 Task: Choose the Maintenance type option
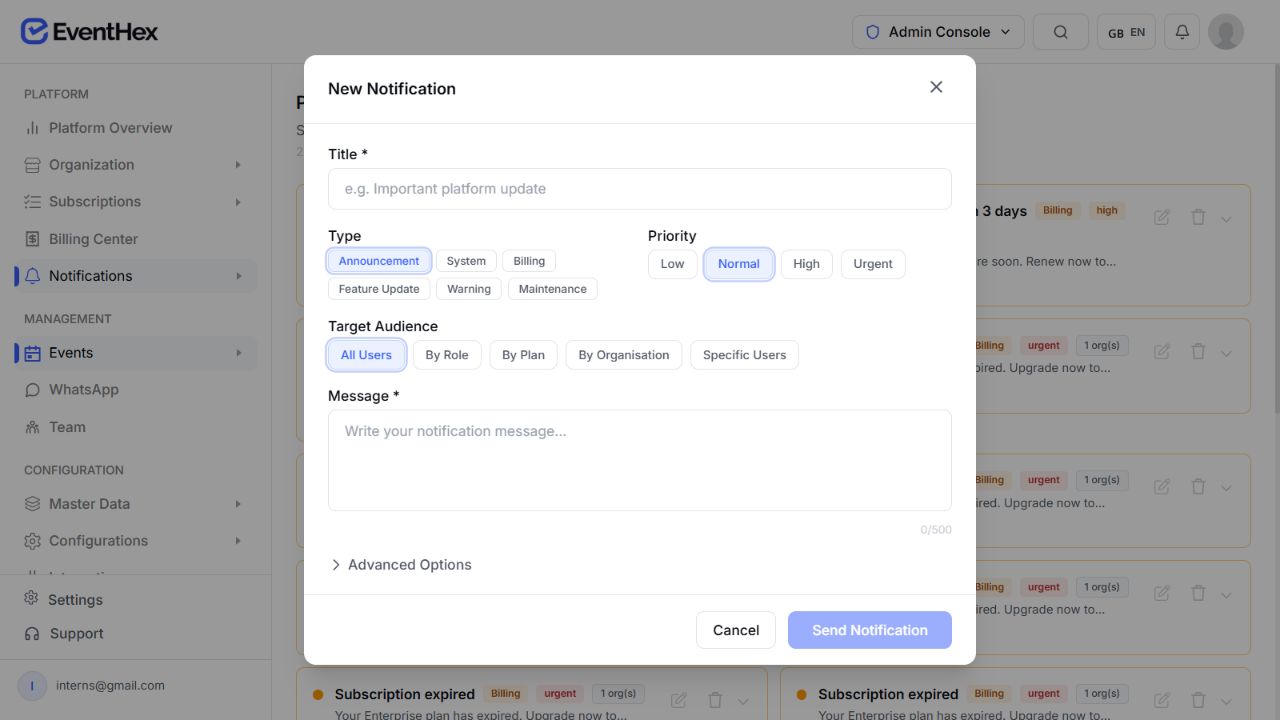click(553, 289)
